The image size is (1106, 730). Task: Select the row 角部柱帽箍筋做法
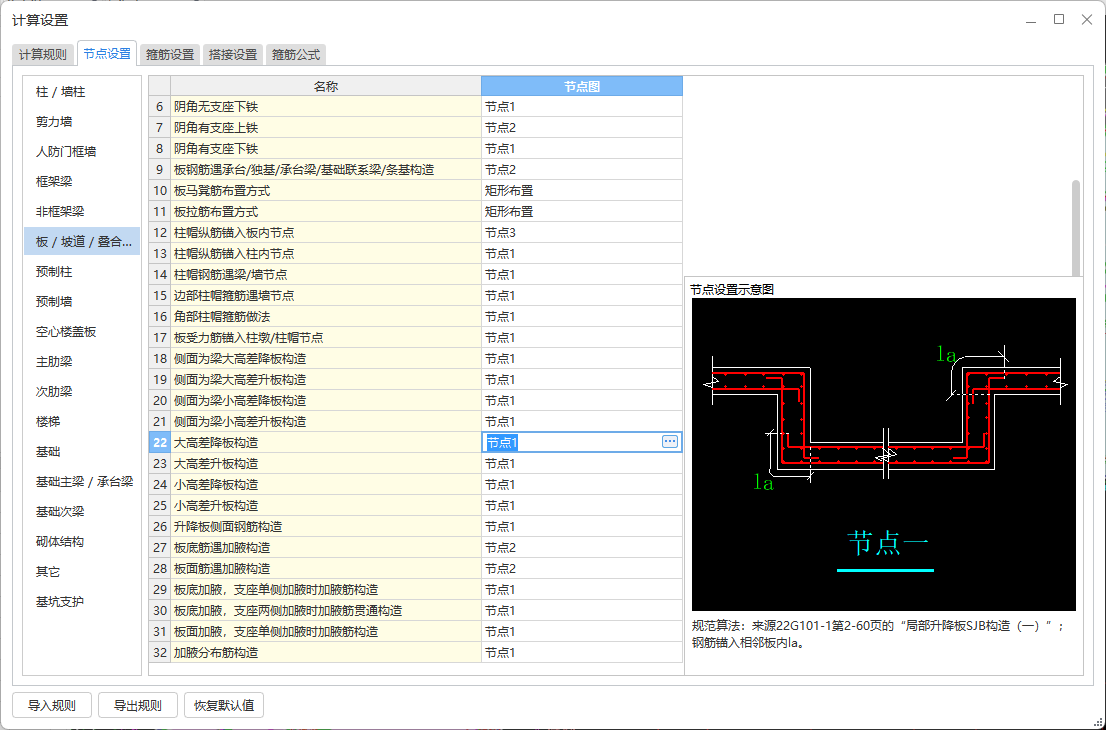pyautogui.click(x=415, y=317)
